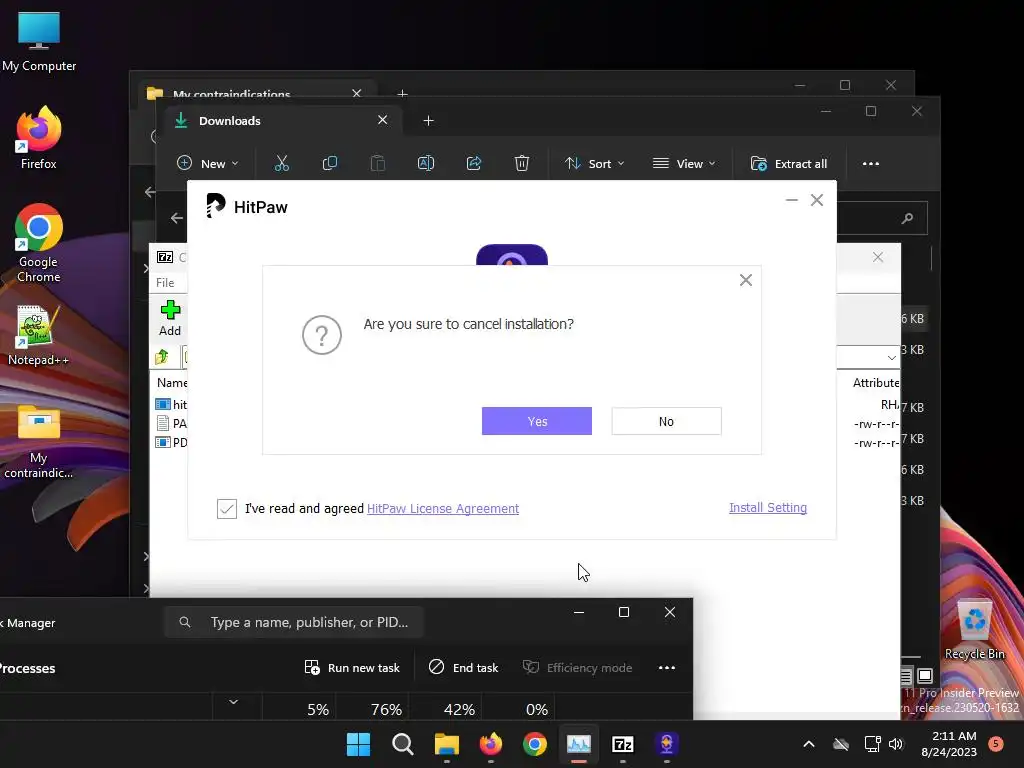Click the Name column header in 7-Zip
This screenshot has height=768, width=1024.
pyautogui.click(x=172, y=383)
